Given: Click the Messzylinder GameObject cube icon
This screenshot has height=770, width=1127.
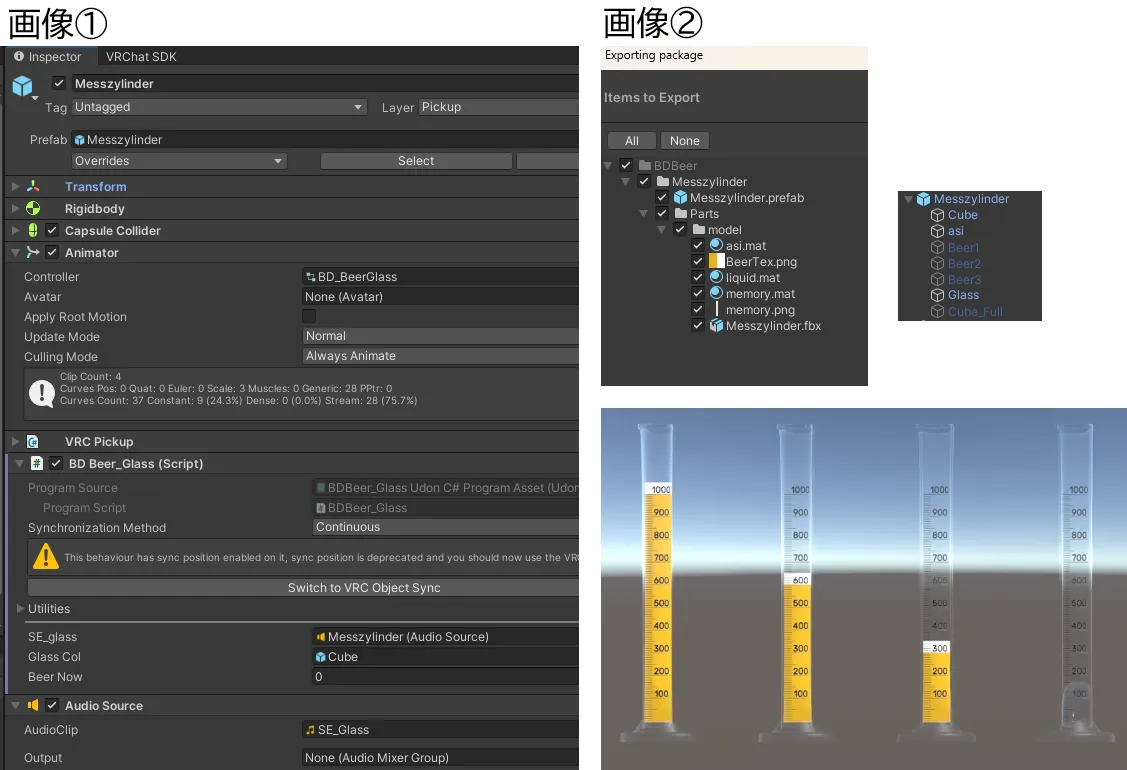Looking at the screenshot, I should (x=22, y=87).
